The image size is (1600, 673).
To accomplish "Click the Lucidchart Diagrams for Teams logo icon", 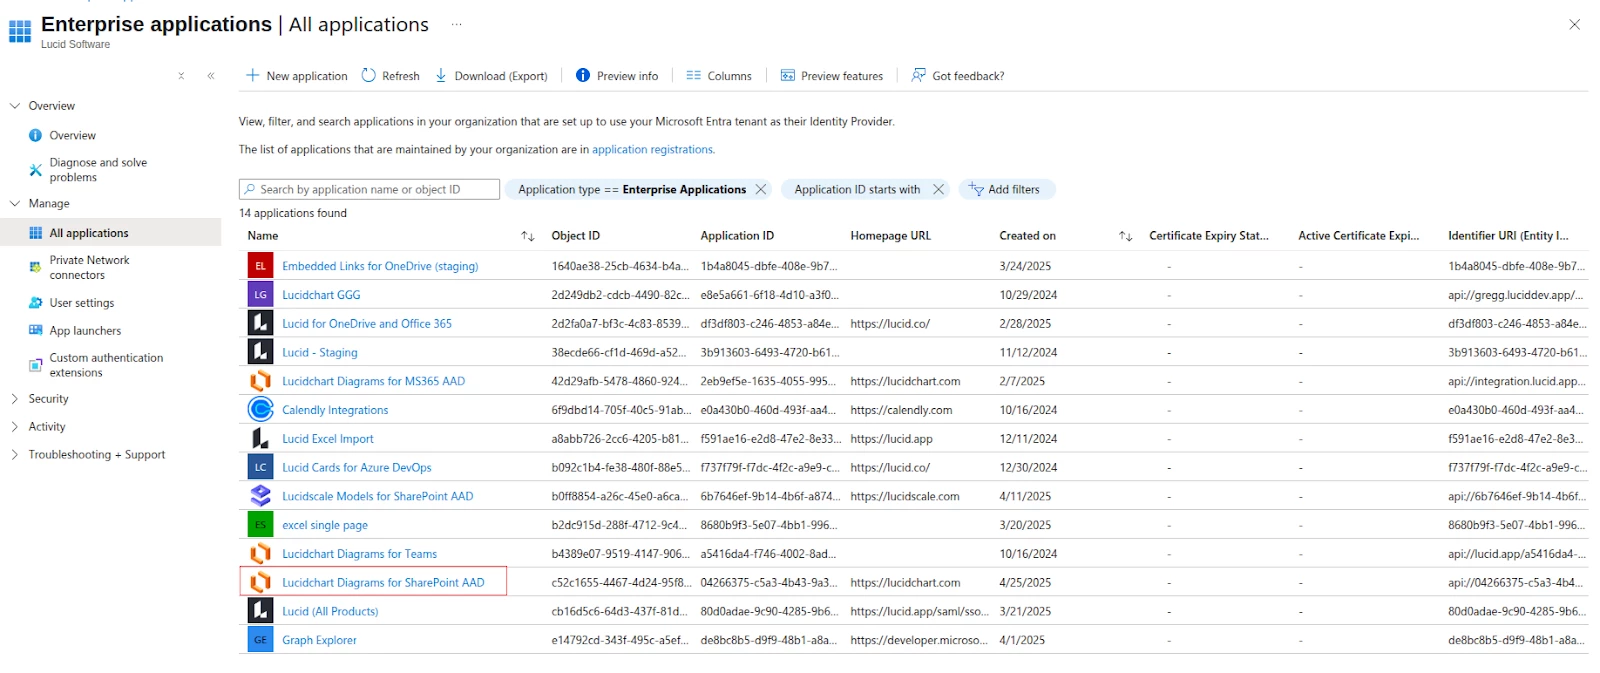I will [260, 553].
